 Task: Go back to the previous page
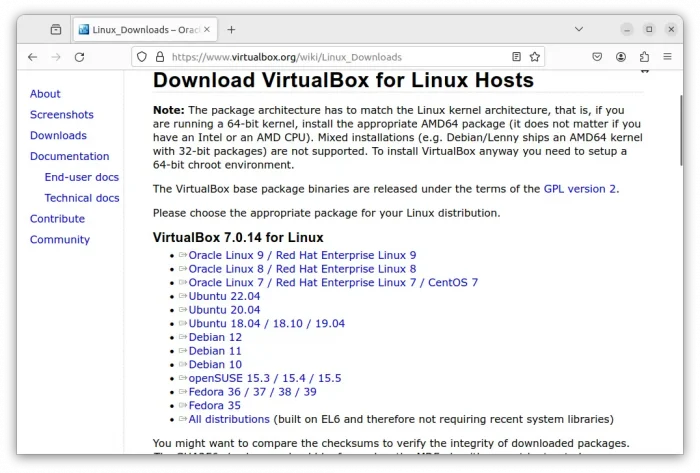32,57
